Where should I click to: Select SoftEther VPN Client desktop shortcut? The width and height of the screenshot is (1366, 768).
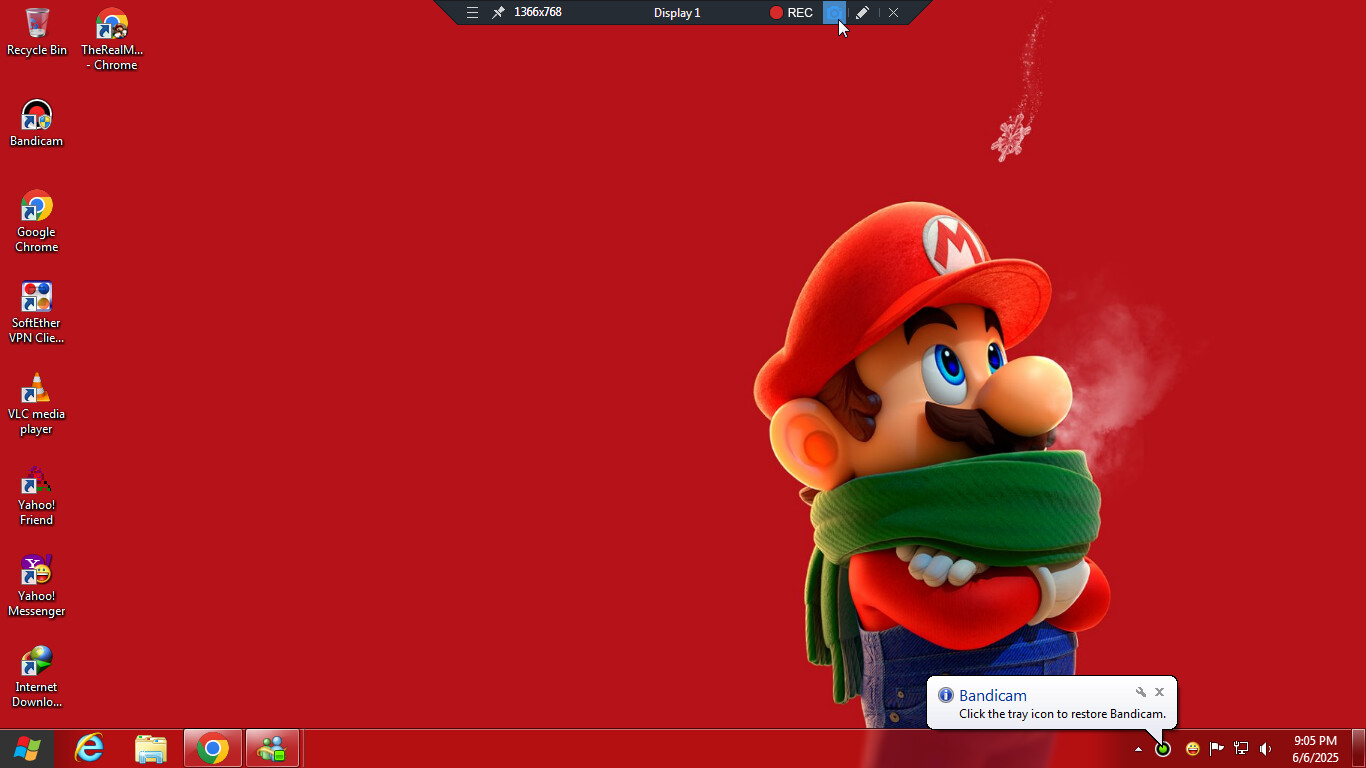[x=37, y=312]
